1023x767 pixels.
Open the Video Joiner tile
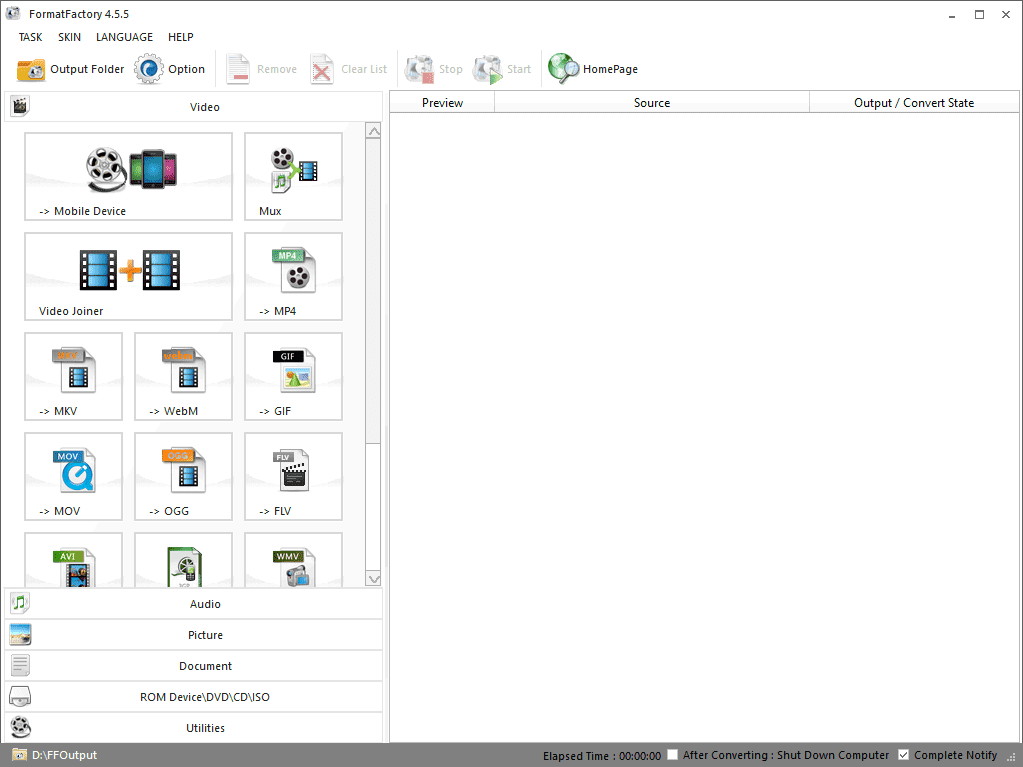pos(129,277)
